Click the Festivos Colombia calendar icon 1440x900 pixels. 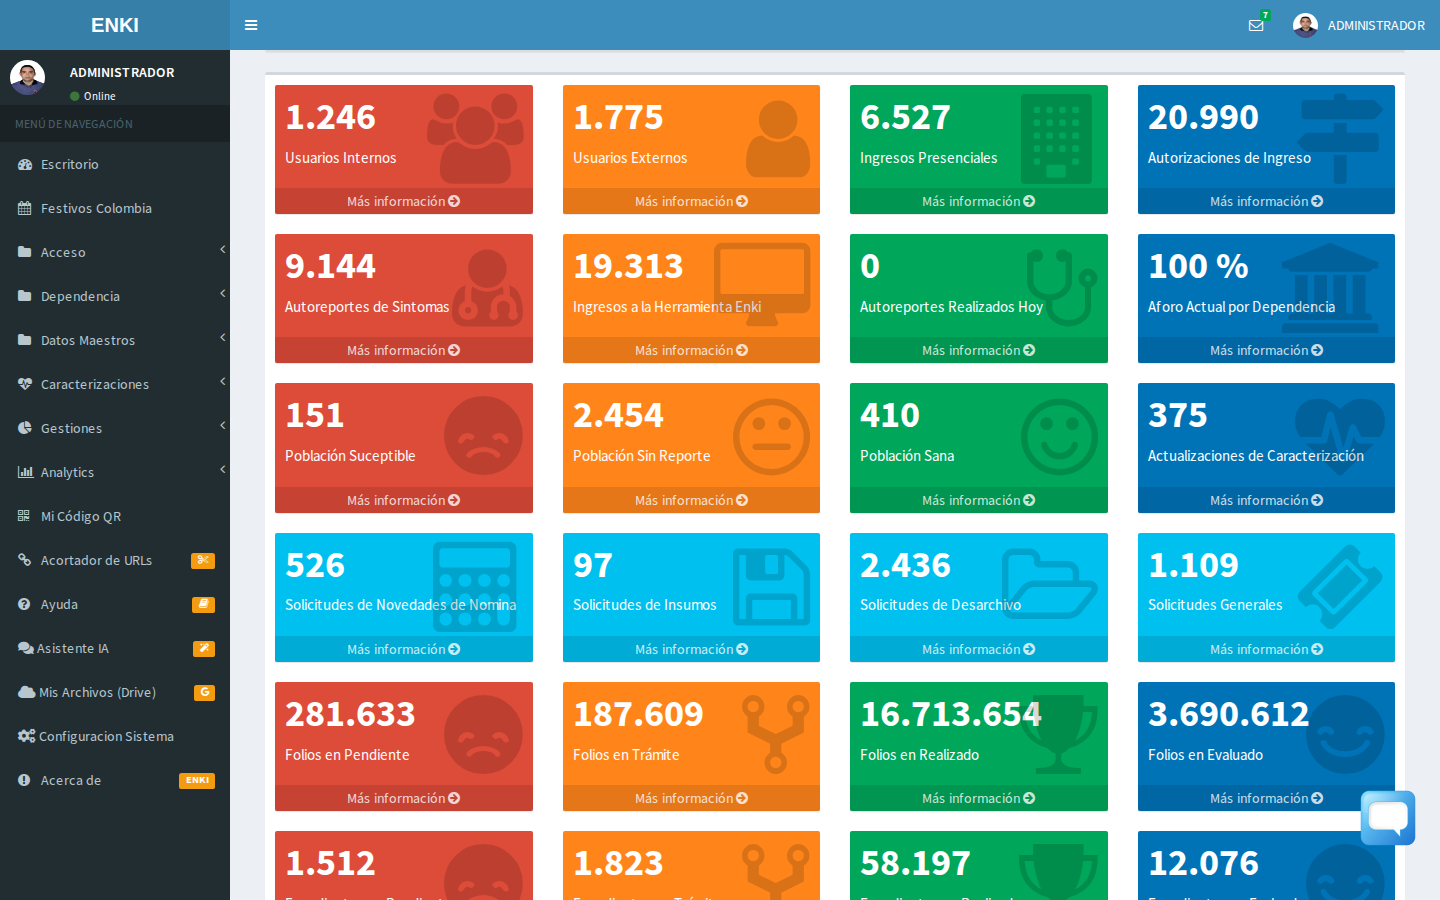[25, 208]
